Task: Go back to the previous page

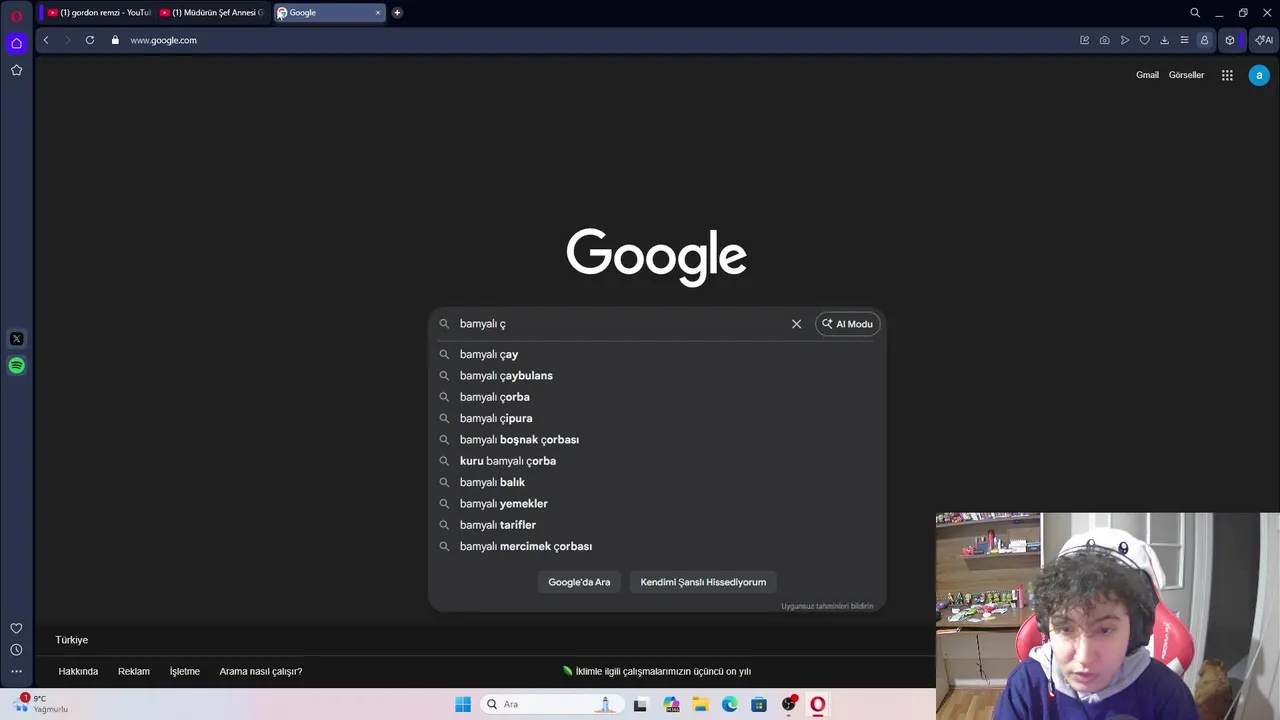Action: tap(46, 40)
